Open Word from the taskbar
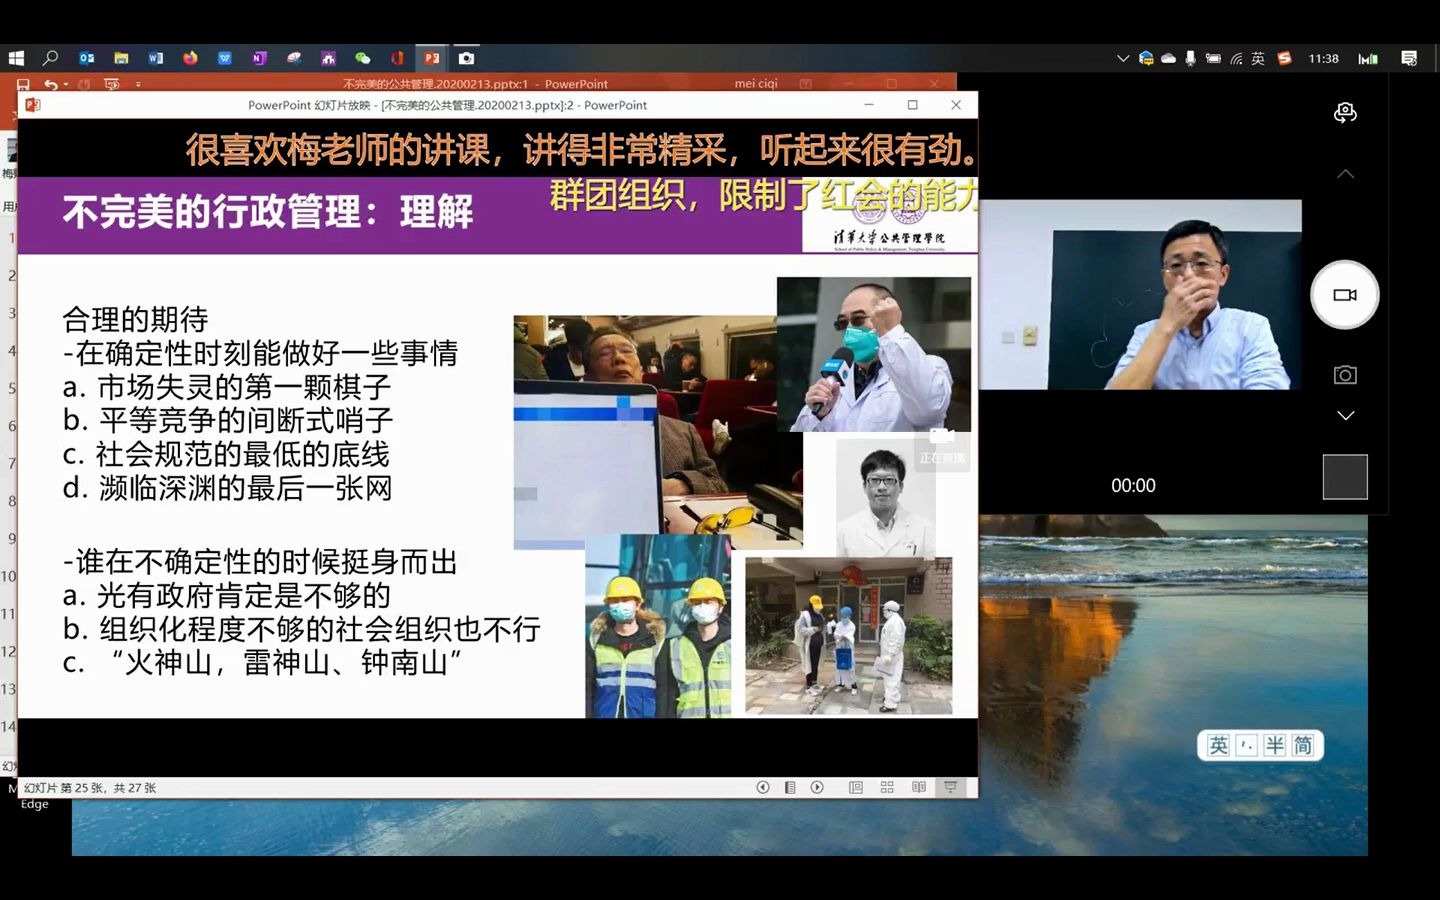Viewport: 1440px width, 900px height. click(x=155, y=58)
